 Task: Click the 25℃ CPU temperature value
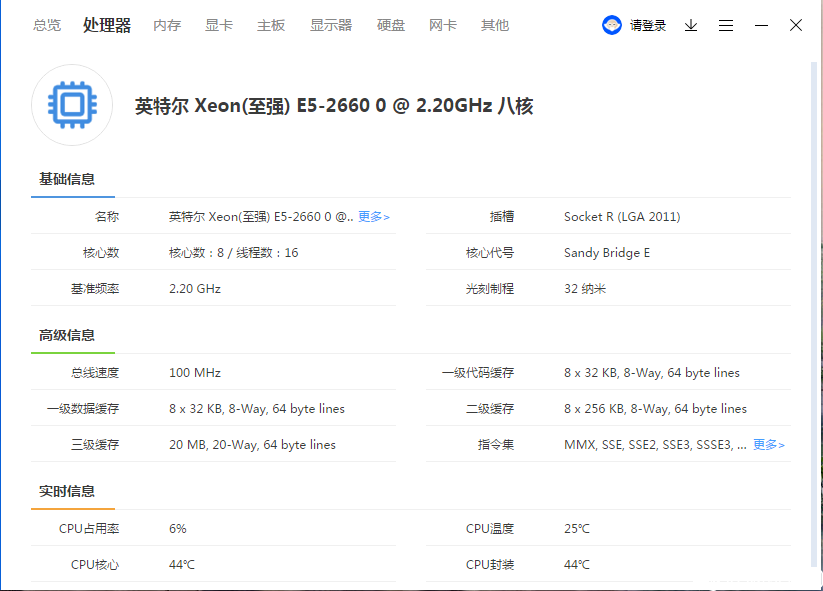[x=577, y=529]
